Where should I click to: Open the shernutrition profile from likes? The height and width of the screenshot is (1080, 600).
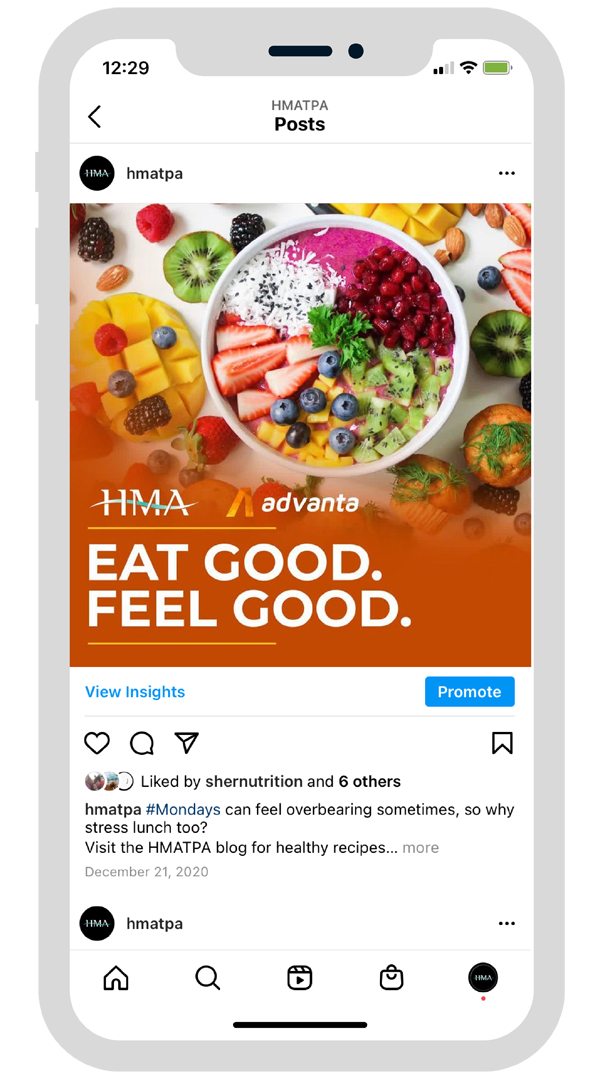(254, 782)
